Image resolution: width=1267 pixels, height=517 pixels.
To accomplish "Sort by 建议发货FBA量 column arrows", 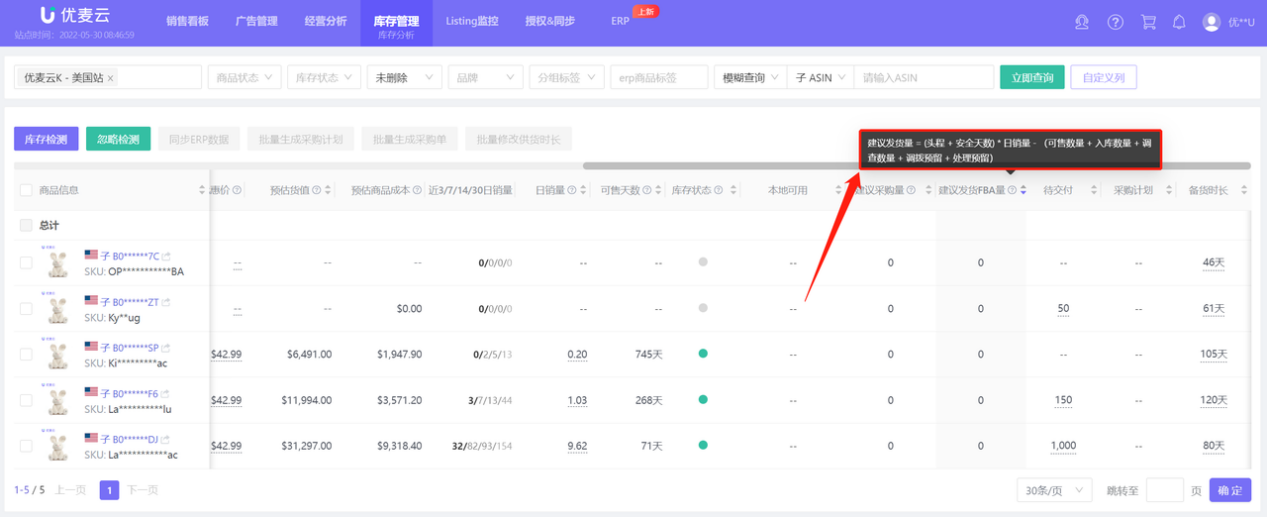I will [1023, 190].
